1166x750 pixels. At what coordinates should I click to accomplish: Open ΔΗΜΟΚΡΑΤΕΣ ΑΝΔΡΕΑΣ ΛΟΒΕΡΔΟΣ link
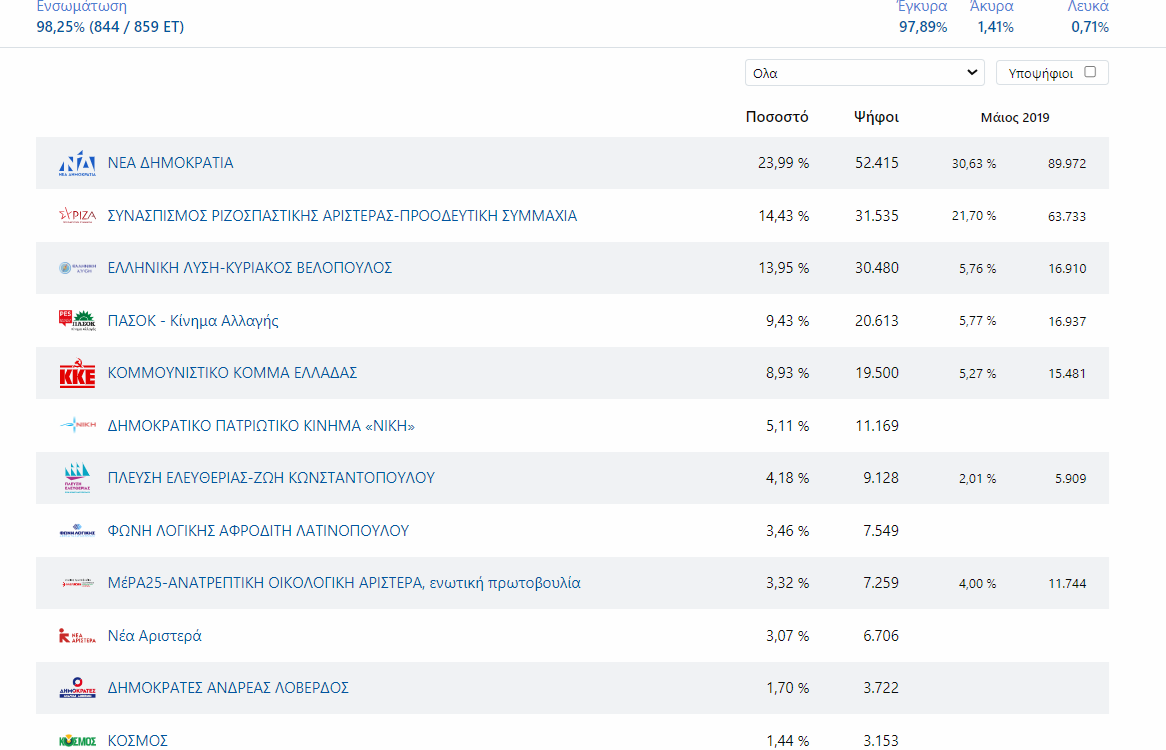(x=228, y=688)
